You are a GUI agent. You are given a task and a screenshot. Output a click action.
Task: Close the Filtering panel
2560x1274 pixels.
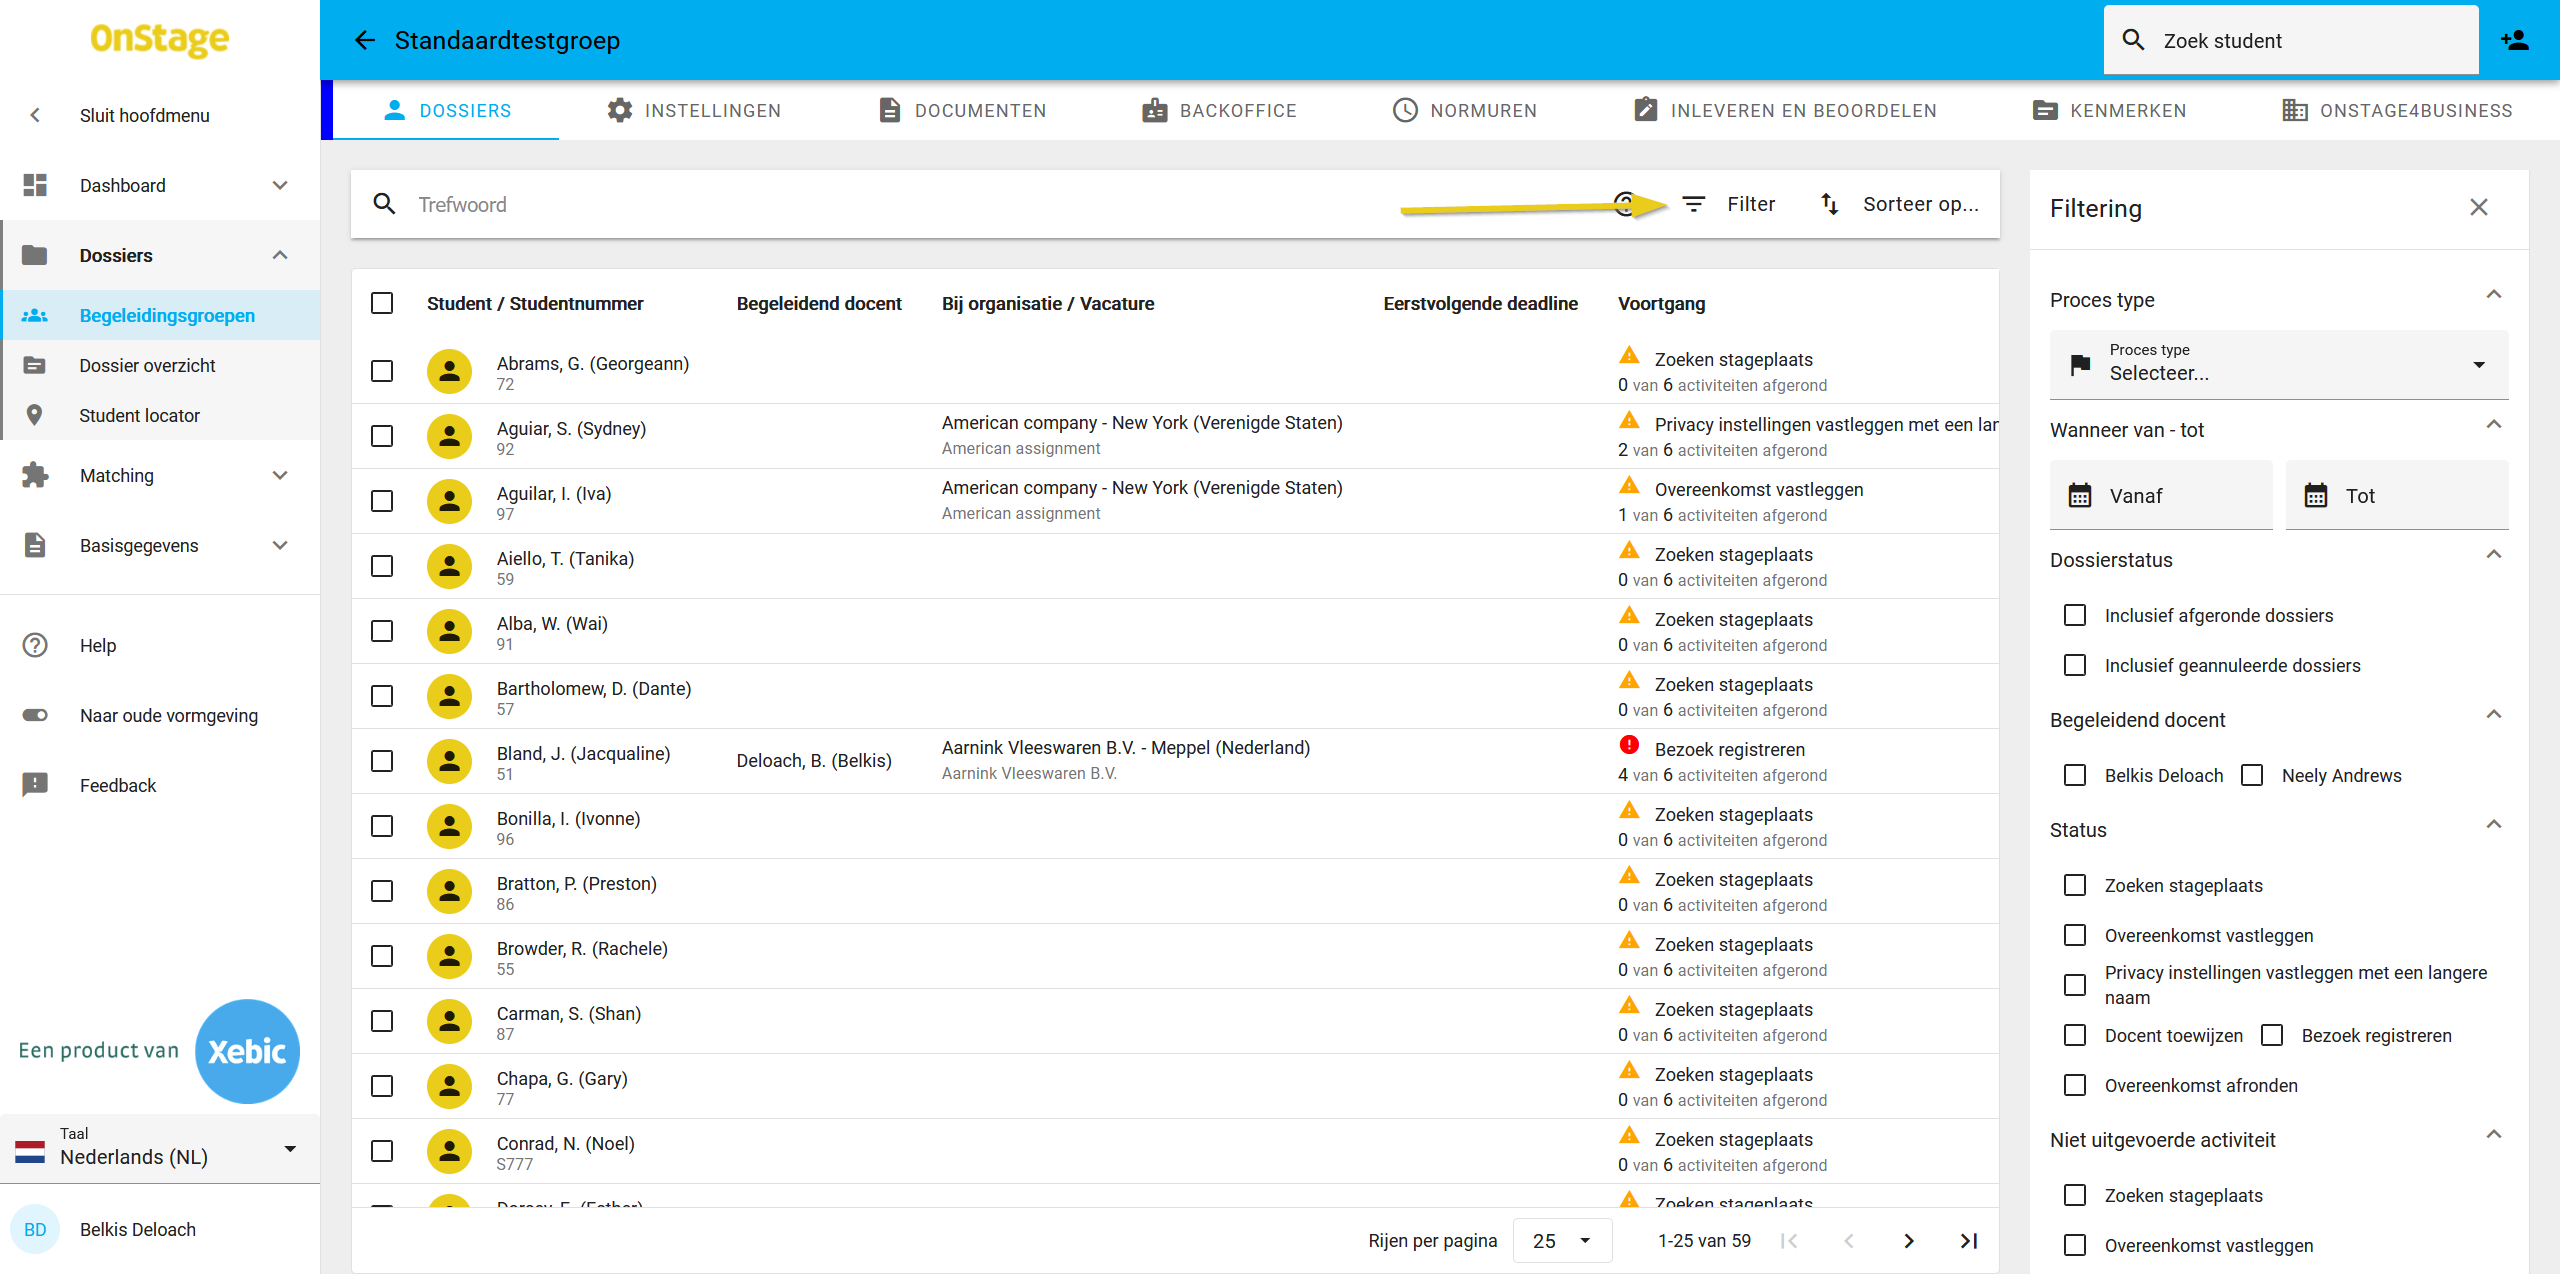[x=2479, y=207]
